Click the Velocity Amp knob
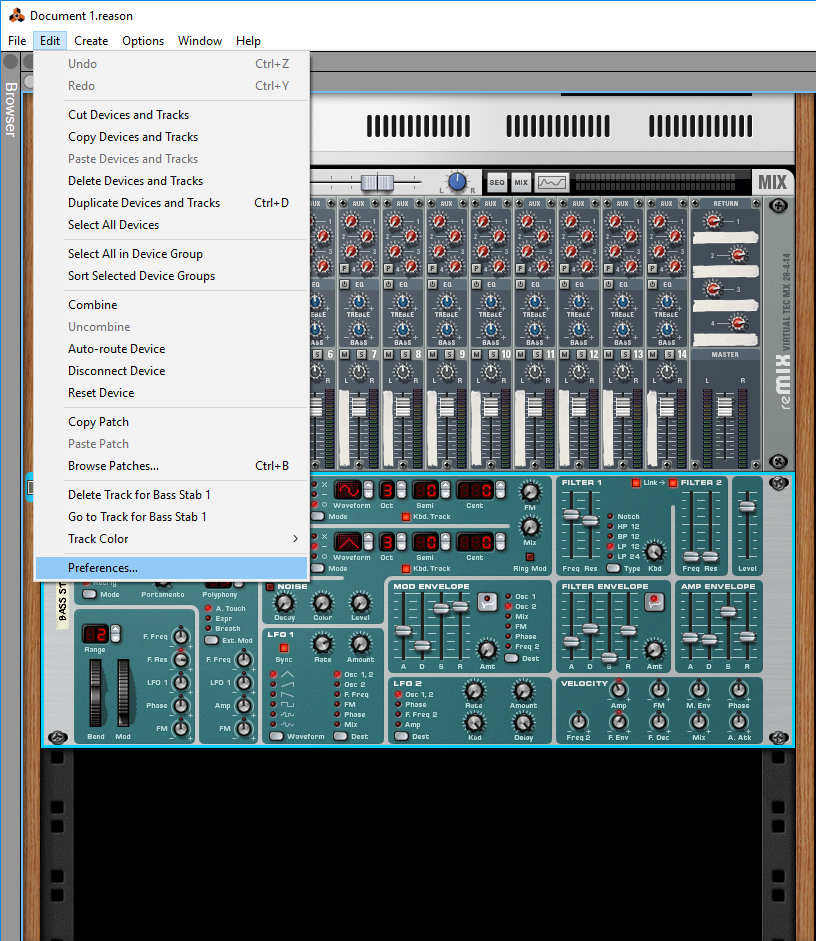This screenshot has height=941, width=816. pyautogui.click(x=619, y=690)
